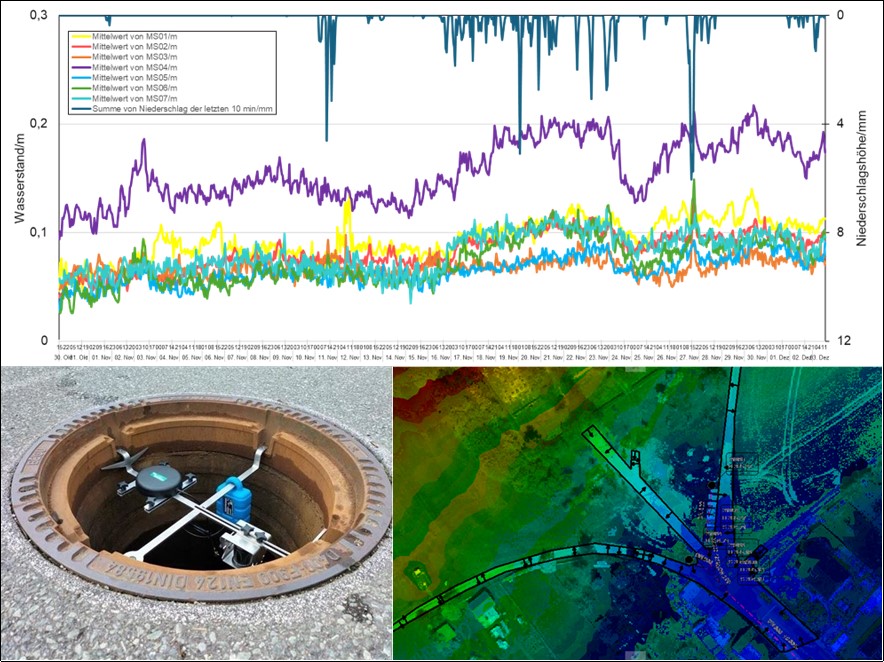The image size is (884, 662).
Task: Click the purple MS04 legend line swatch
Action: point(81,67)
